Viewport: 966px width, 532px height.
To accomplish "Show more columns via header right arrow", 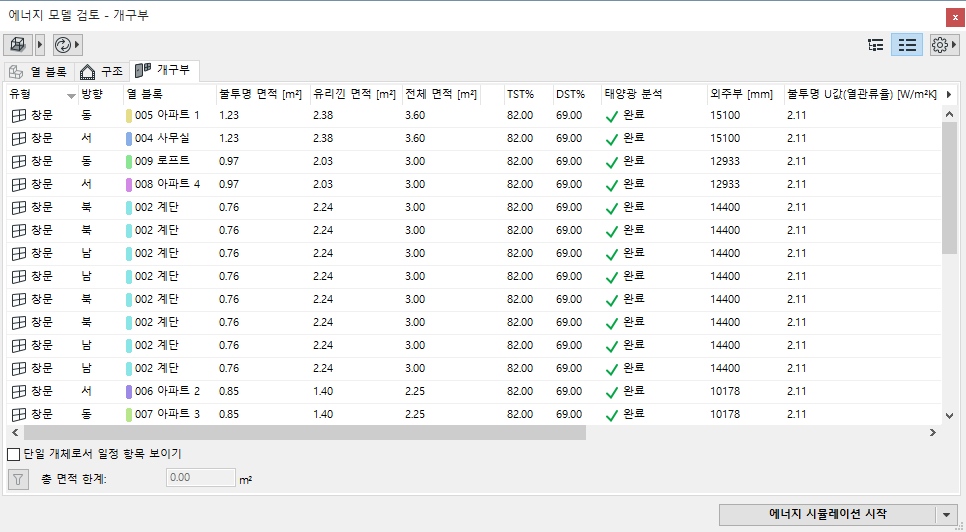I will click(x=949, y=94).
